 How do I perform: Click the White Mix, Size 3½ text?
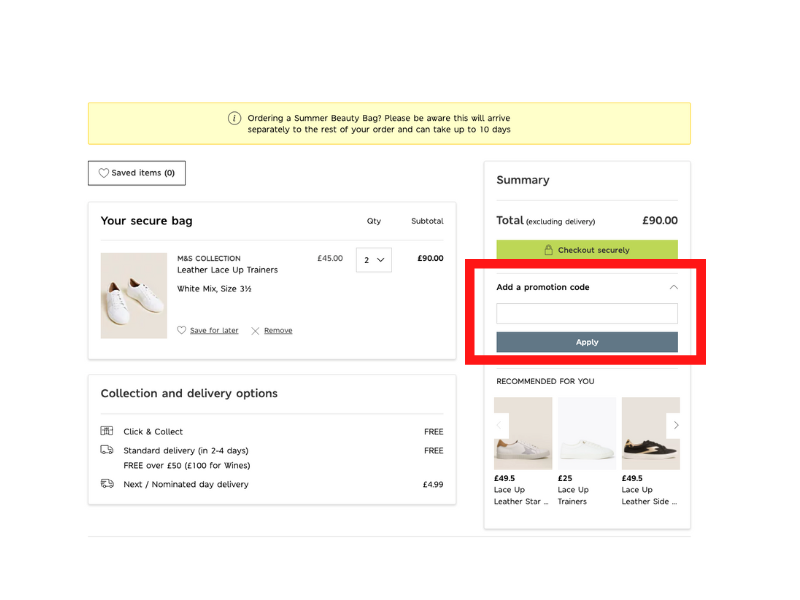click(214, 289)
